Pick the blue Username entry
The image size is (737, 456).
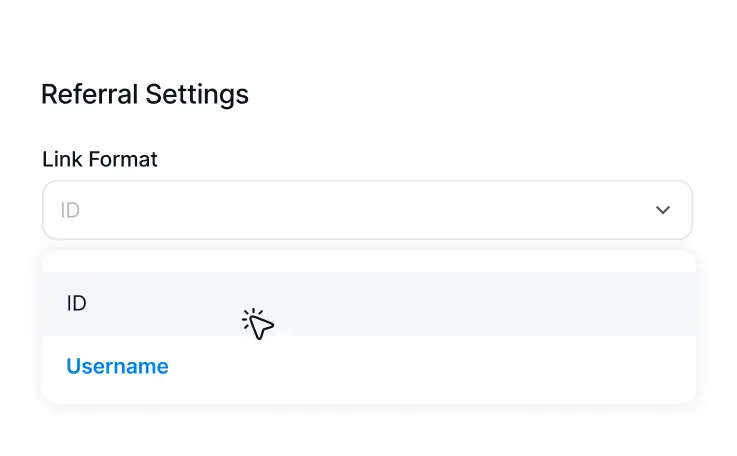(117, 366)
